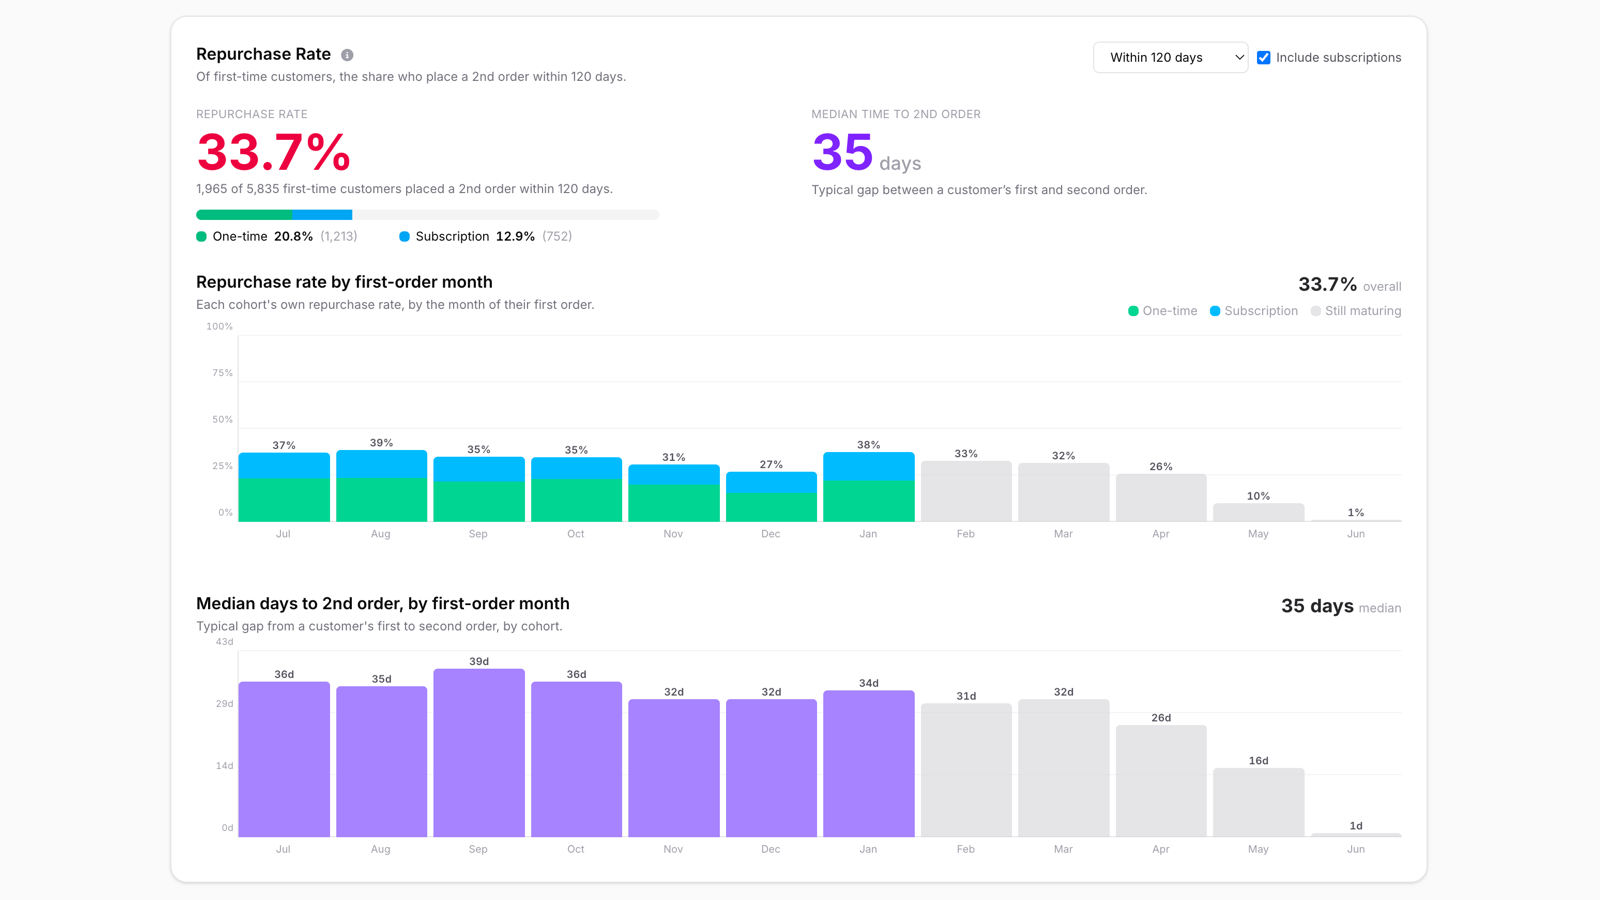Click Sep's green one-time bar segment
This screenshot has height=900, width=1600.
point(479,502)
